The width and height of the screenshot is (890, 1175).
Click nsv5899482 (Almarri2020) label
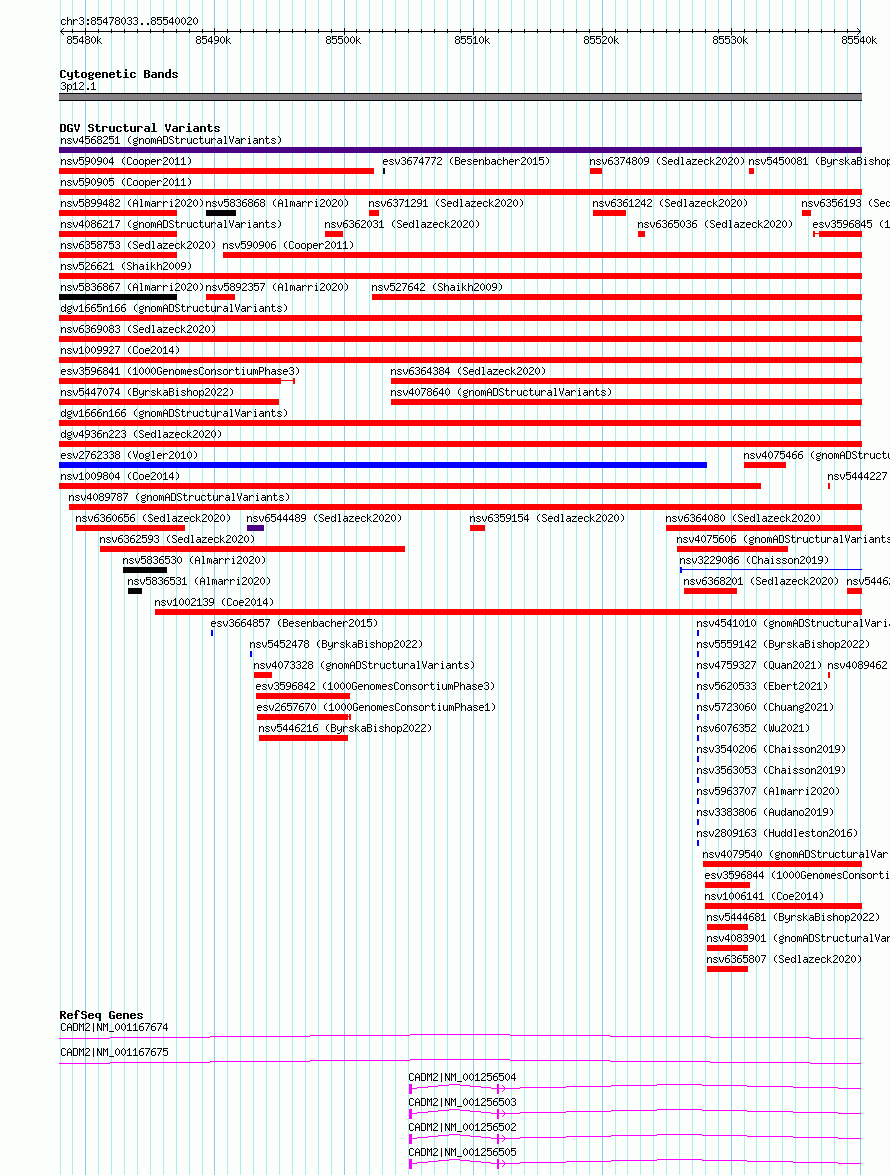[132, 203]
